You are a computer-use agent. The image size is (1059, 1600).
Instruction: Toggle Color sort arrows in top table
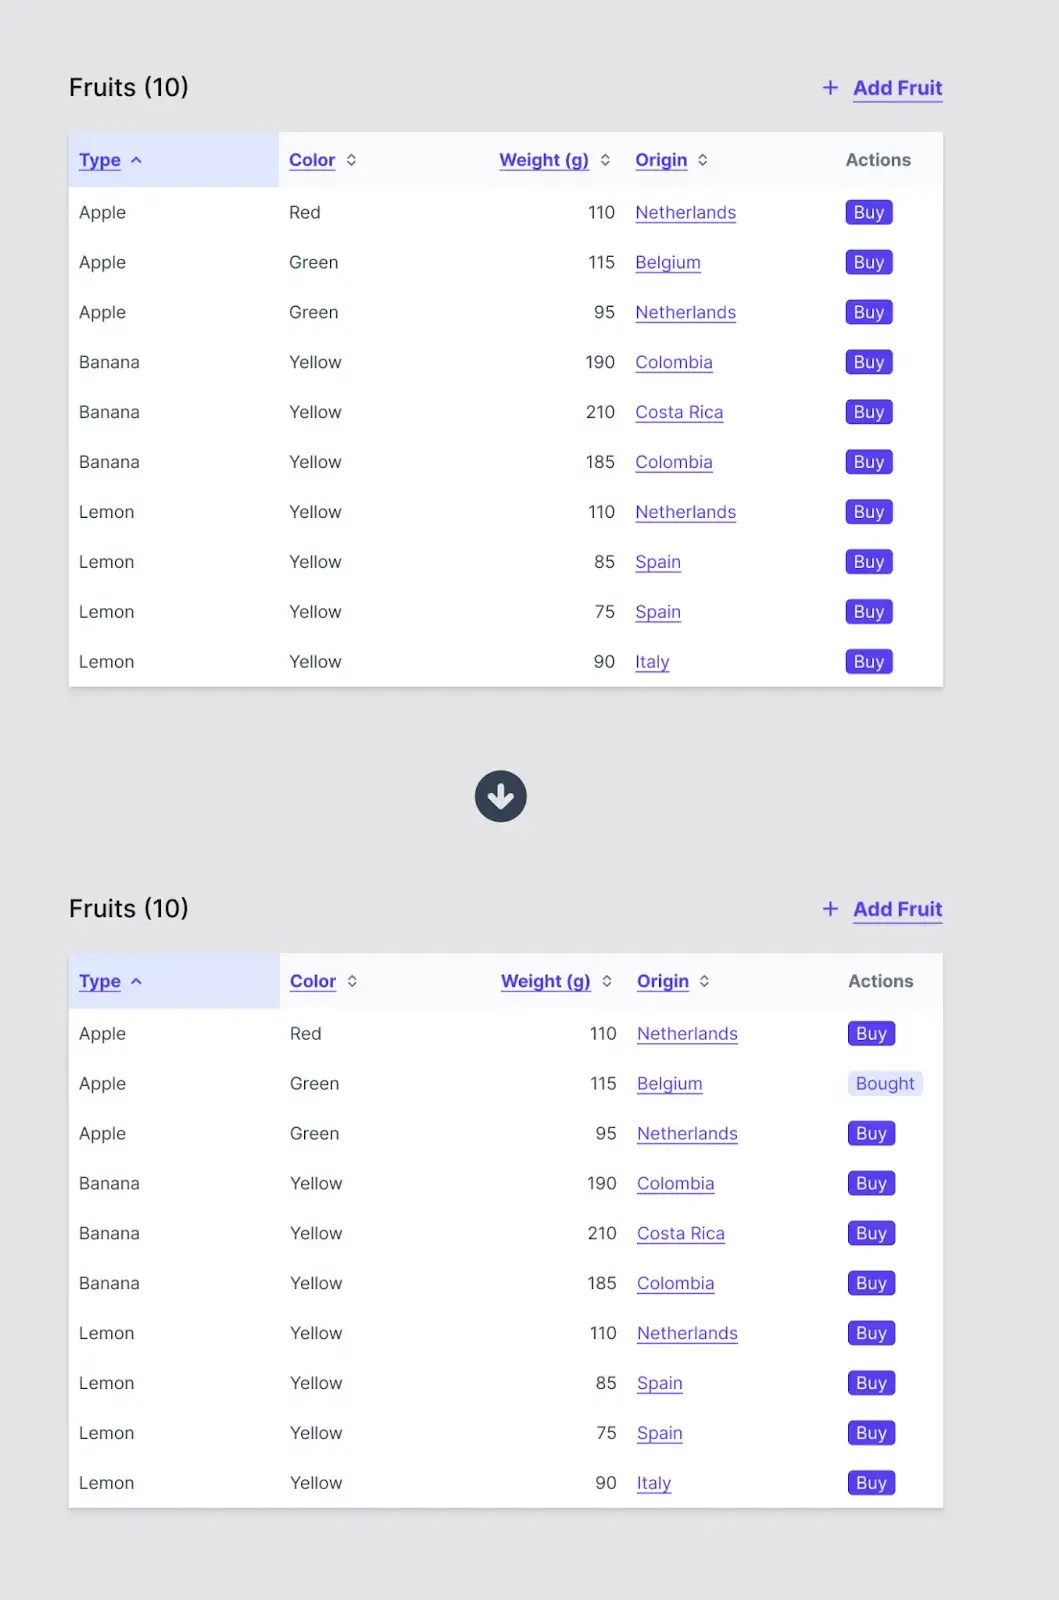[351, 160]
